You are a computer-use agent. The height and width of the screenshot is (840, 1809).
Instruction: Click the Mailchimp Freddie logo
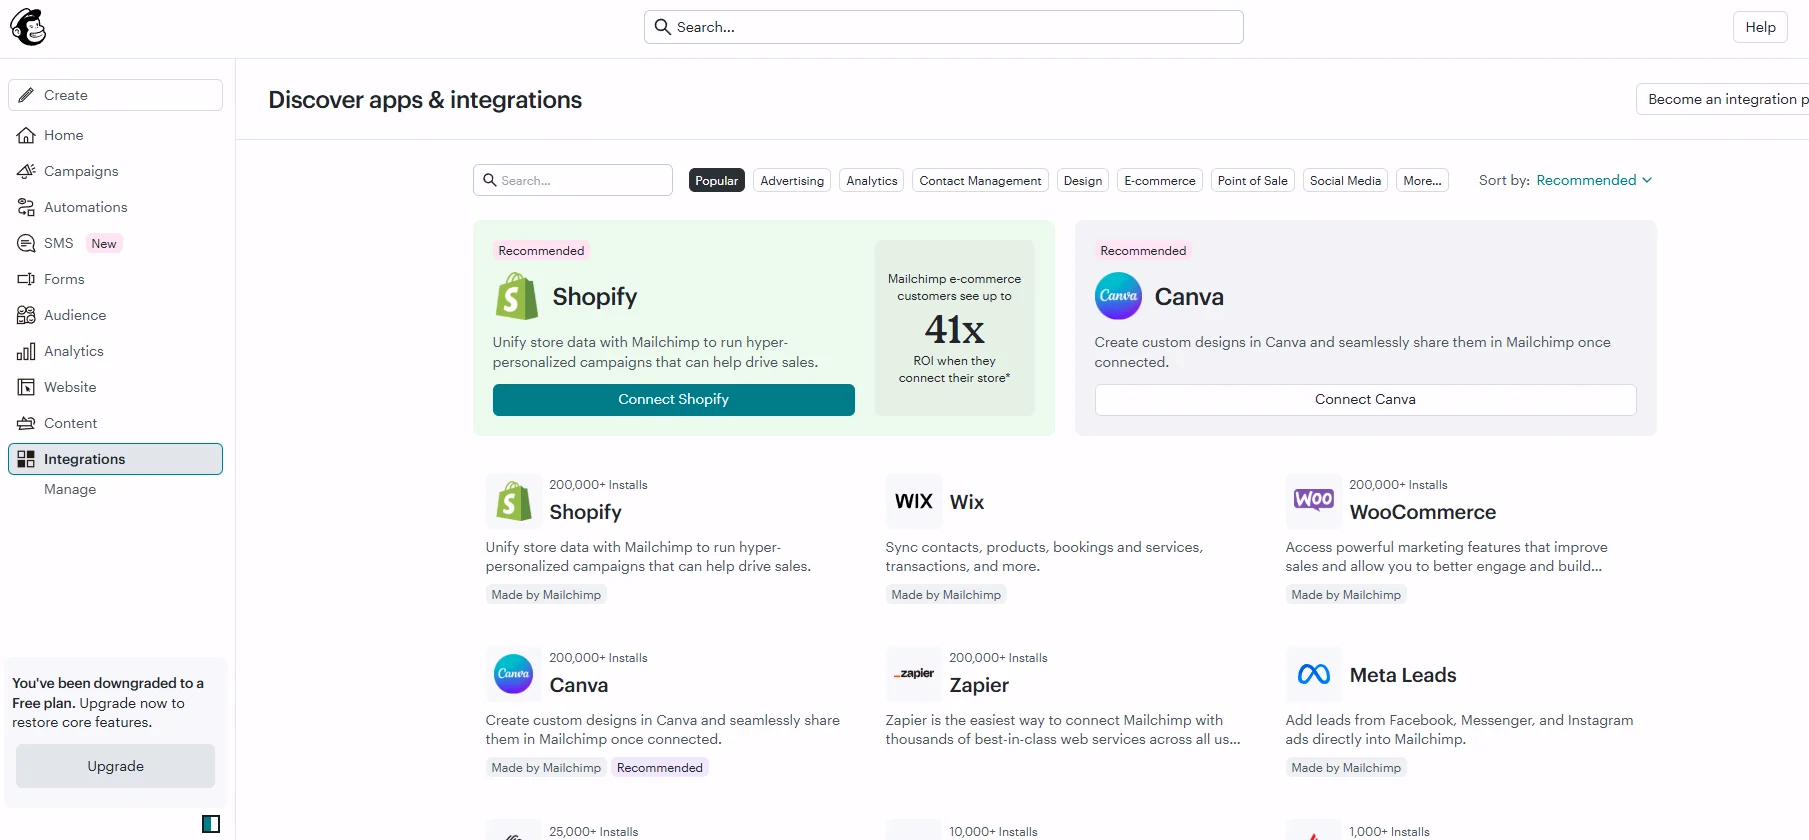(28, 27)
